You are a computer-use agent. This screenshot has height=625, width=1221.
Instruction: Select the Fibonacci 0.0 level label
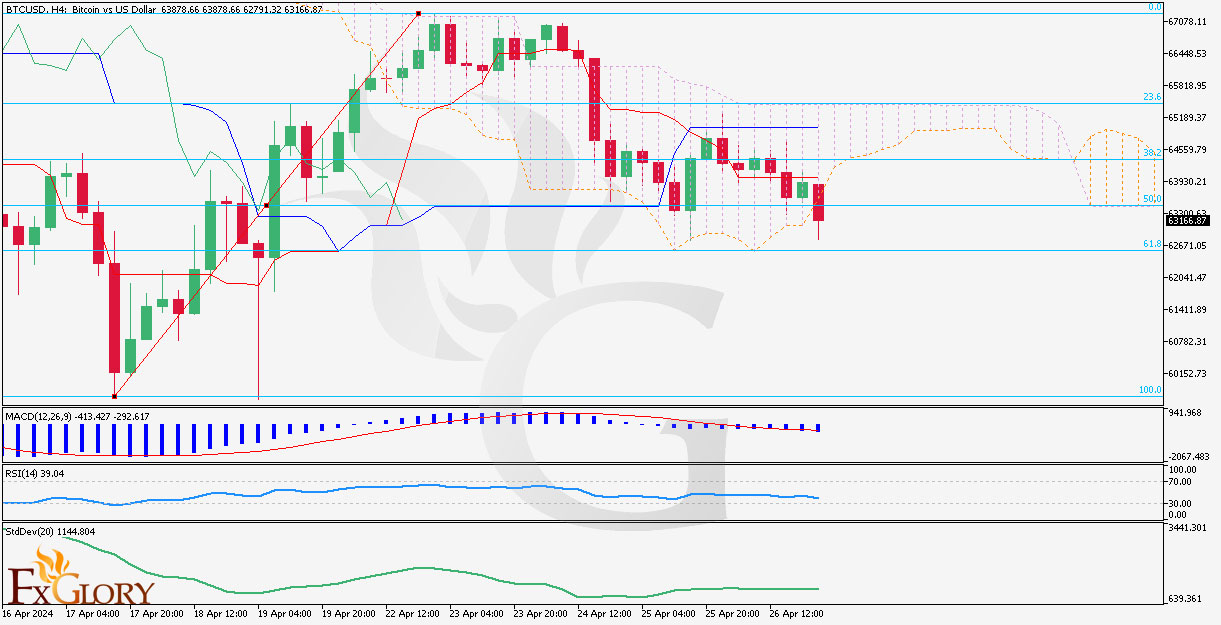[1154, 7]
